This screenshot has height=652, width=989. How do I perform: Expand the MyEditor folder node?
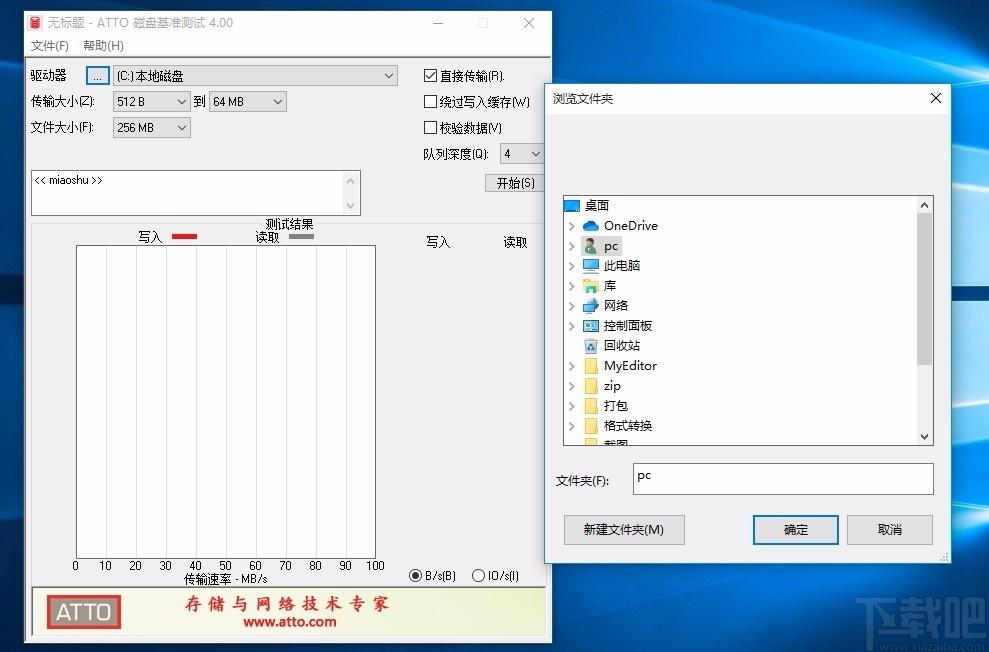(x=571, y=366)
